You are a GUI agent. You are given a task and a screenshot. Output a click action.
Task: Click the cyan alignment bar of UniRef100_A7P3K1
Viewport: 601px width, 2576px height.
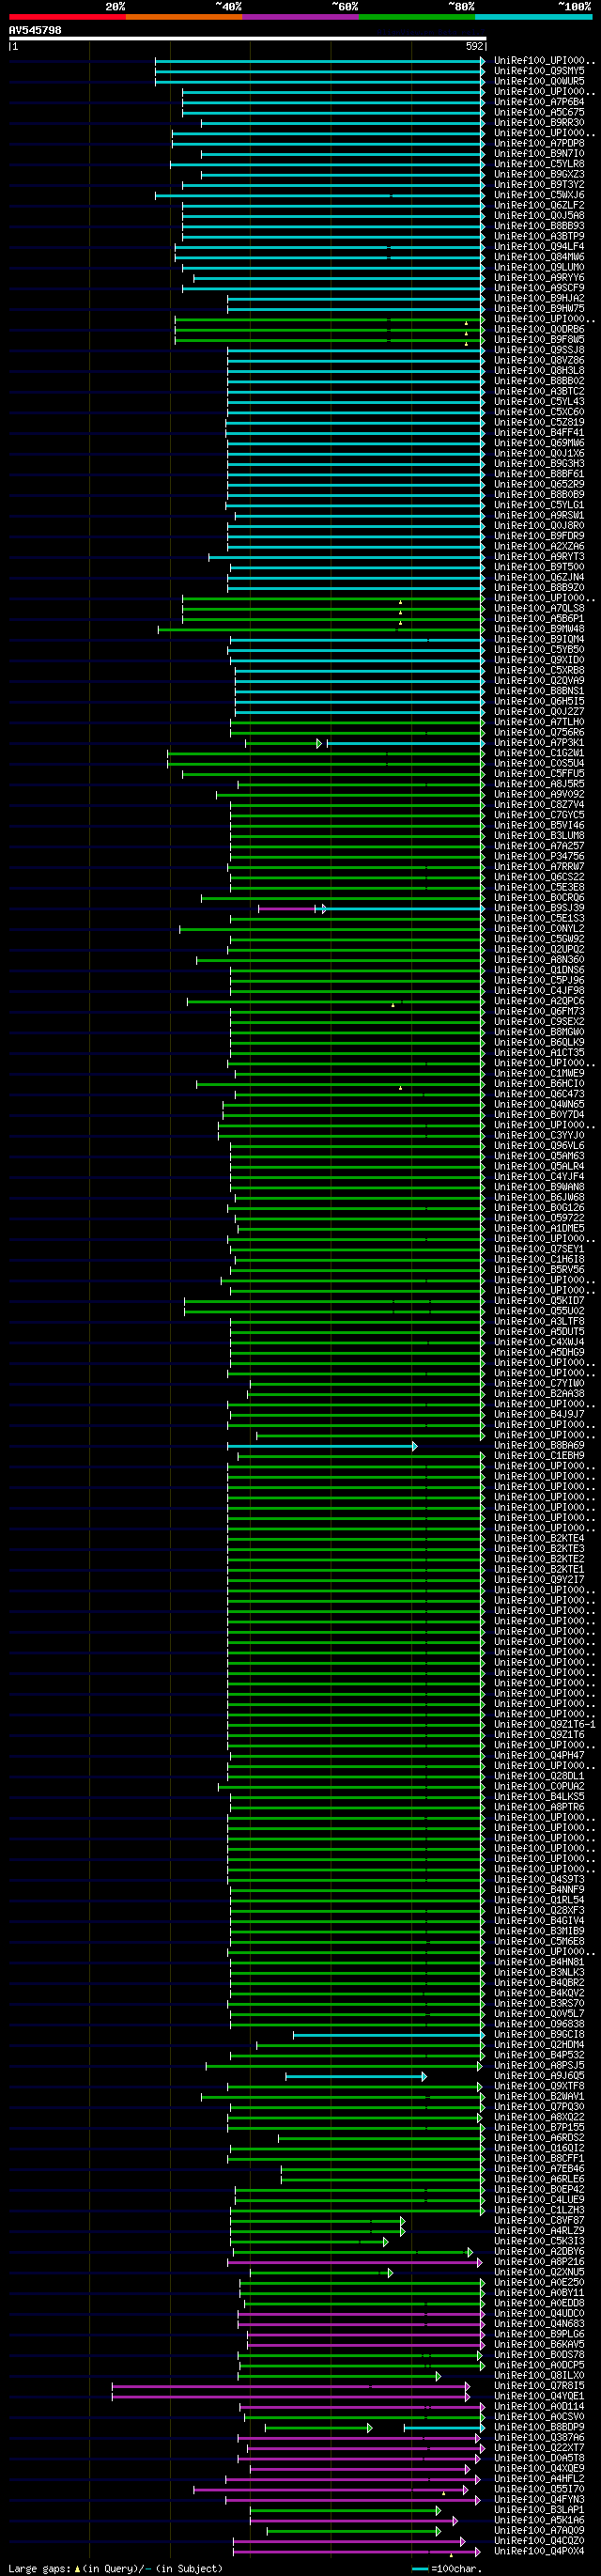(x=405, y=743)
